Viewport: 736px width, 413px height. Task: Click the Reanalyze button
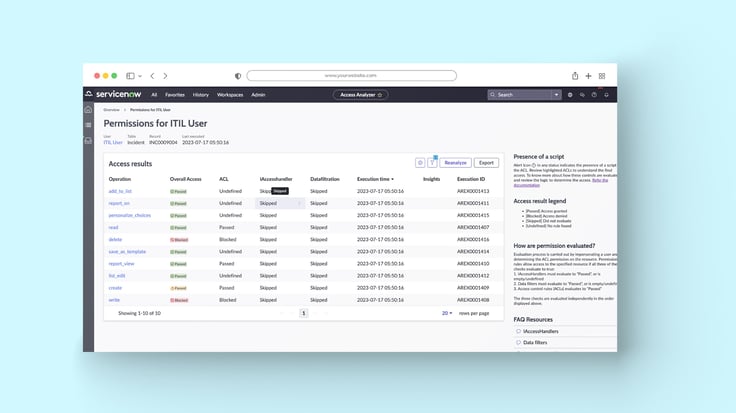[455, 163]
